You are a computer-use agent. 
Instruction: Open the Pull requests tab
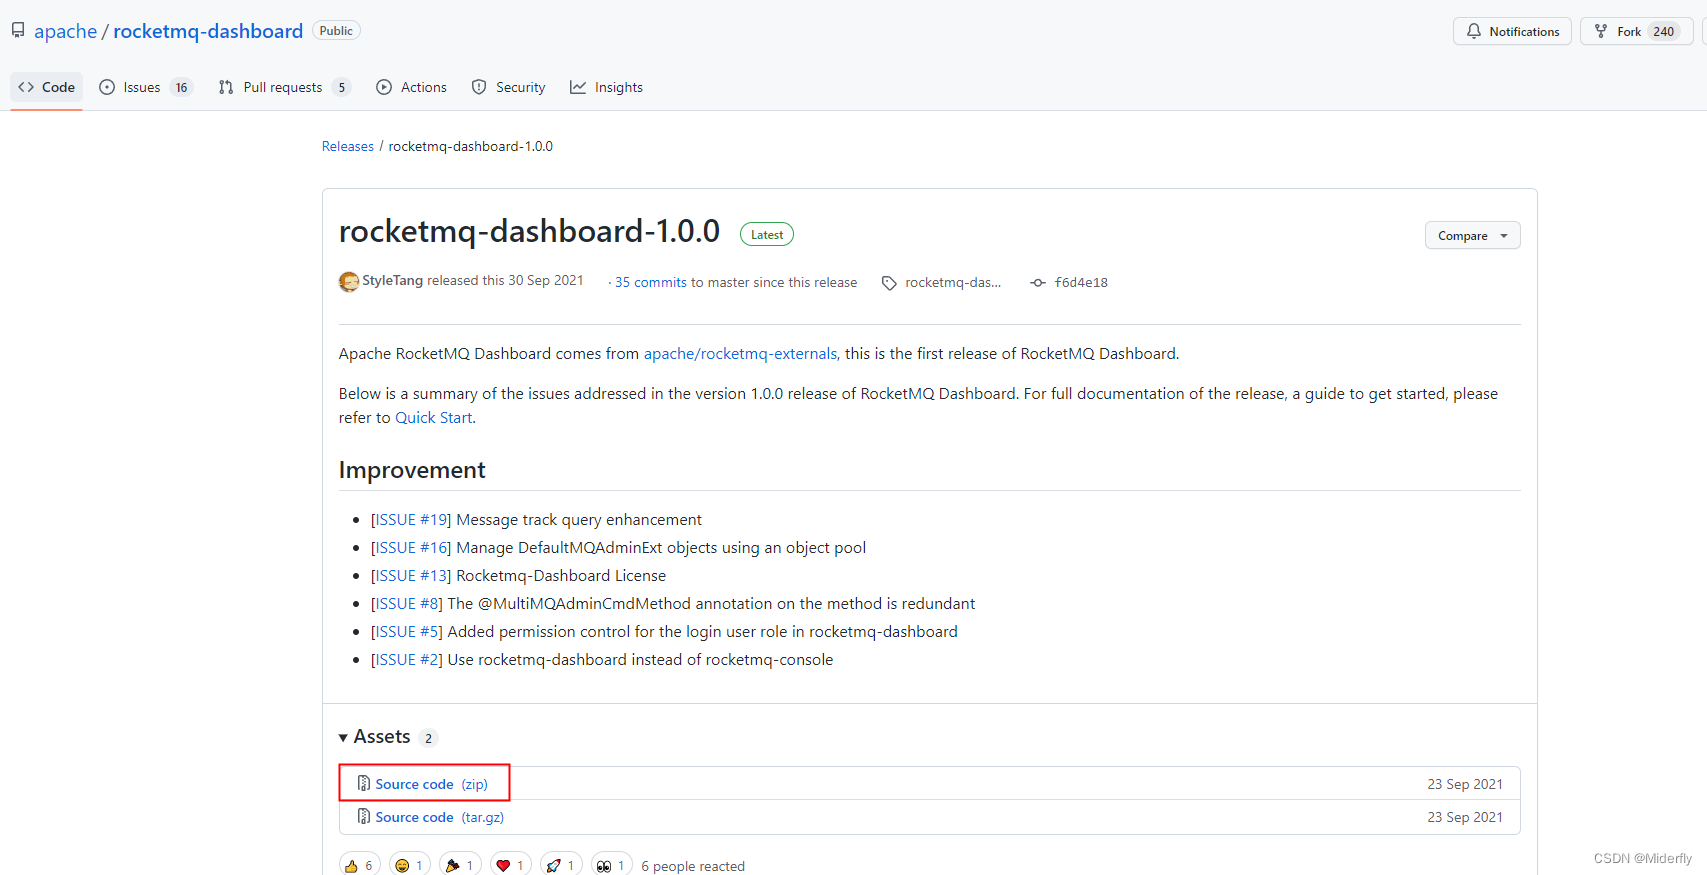[284, 87]
